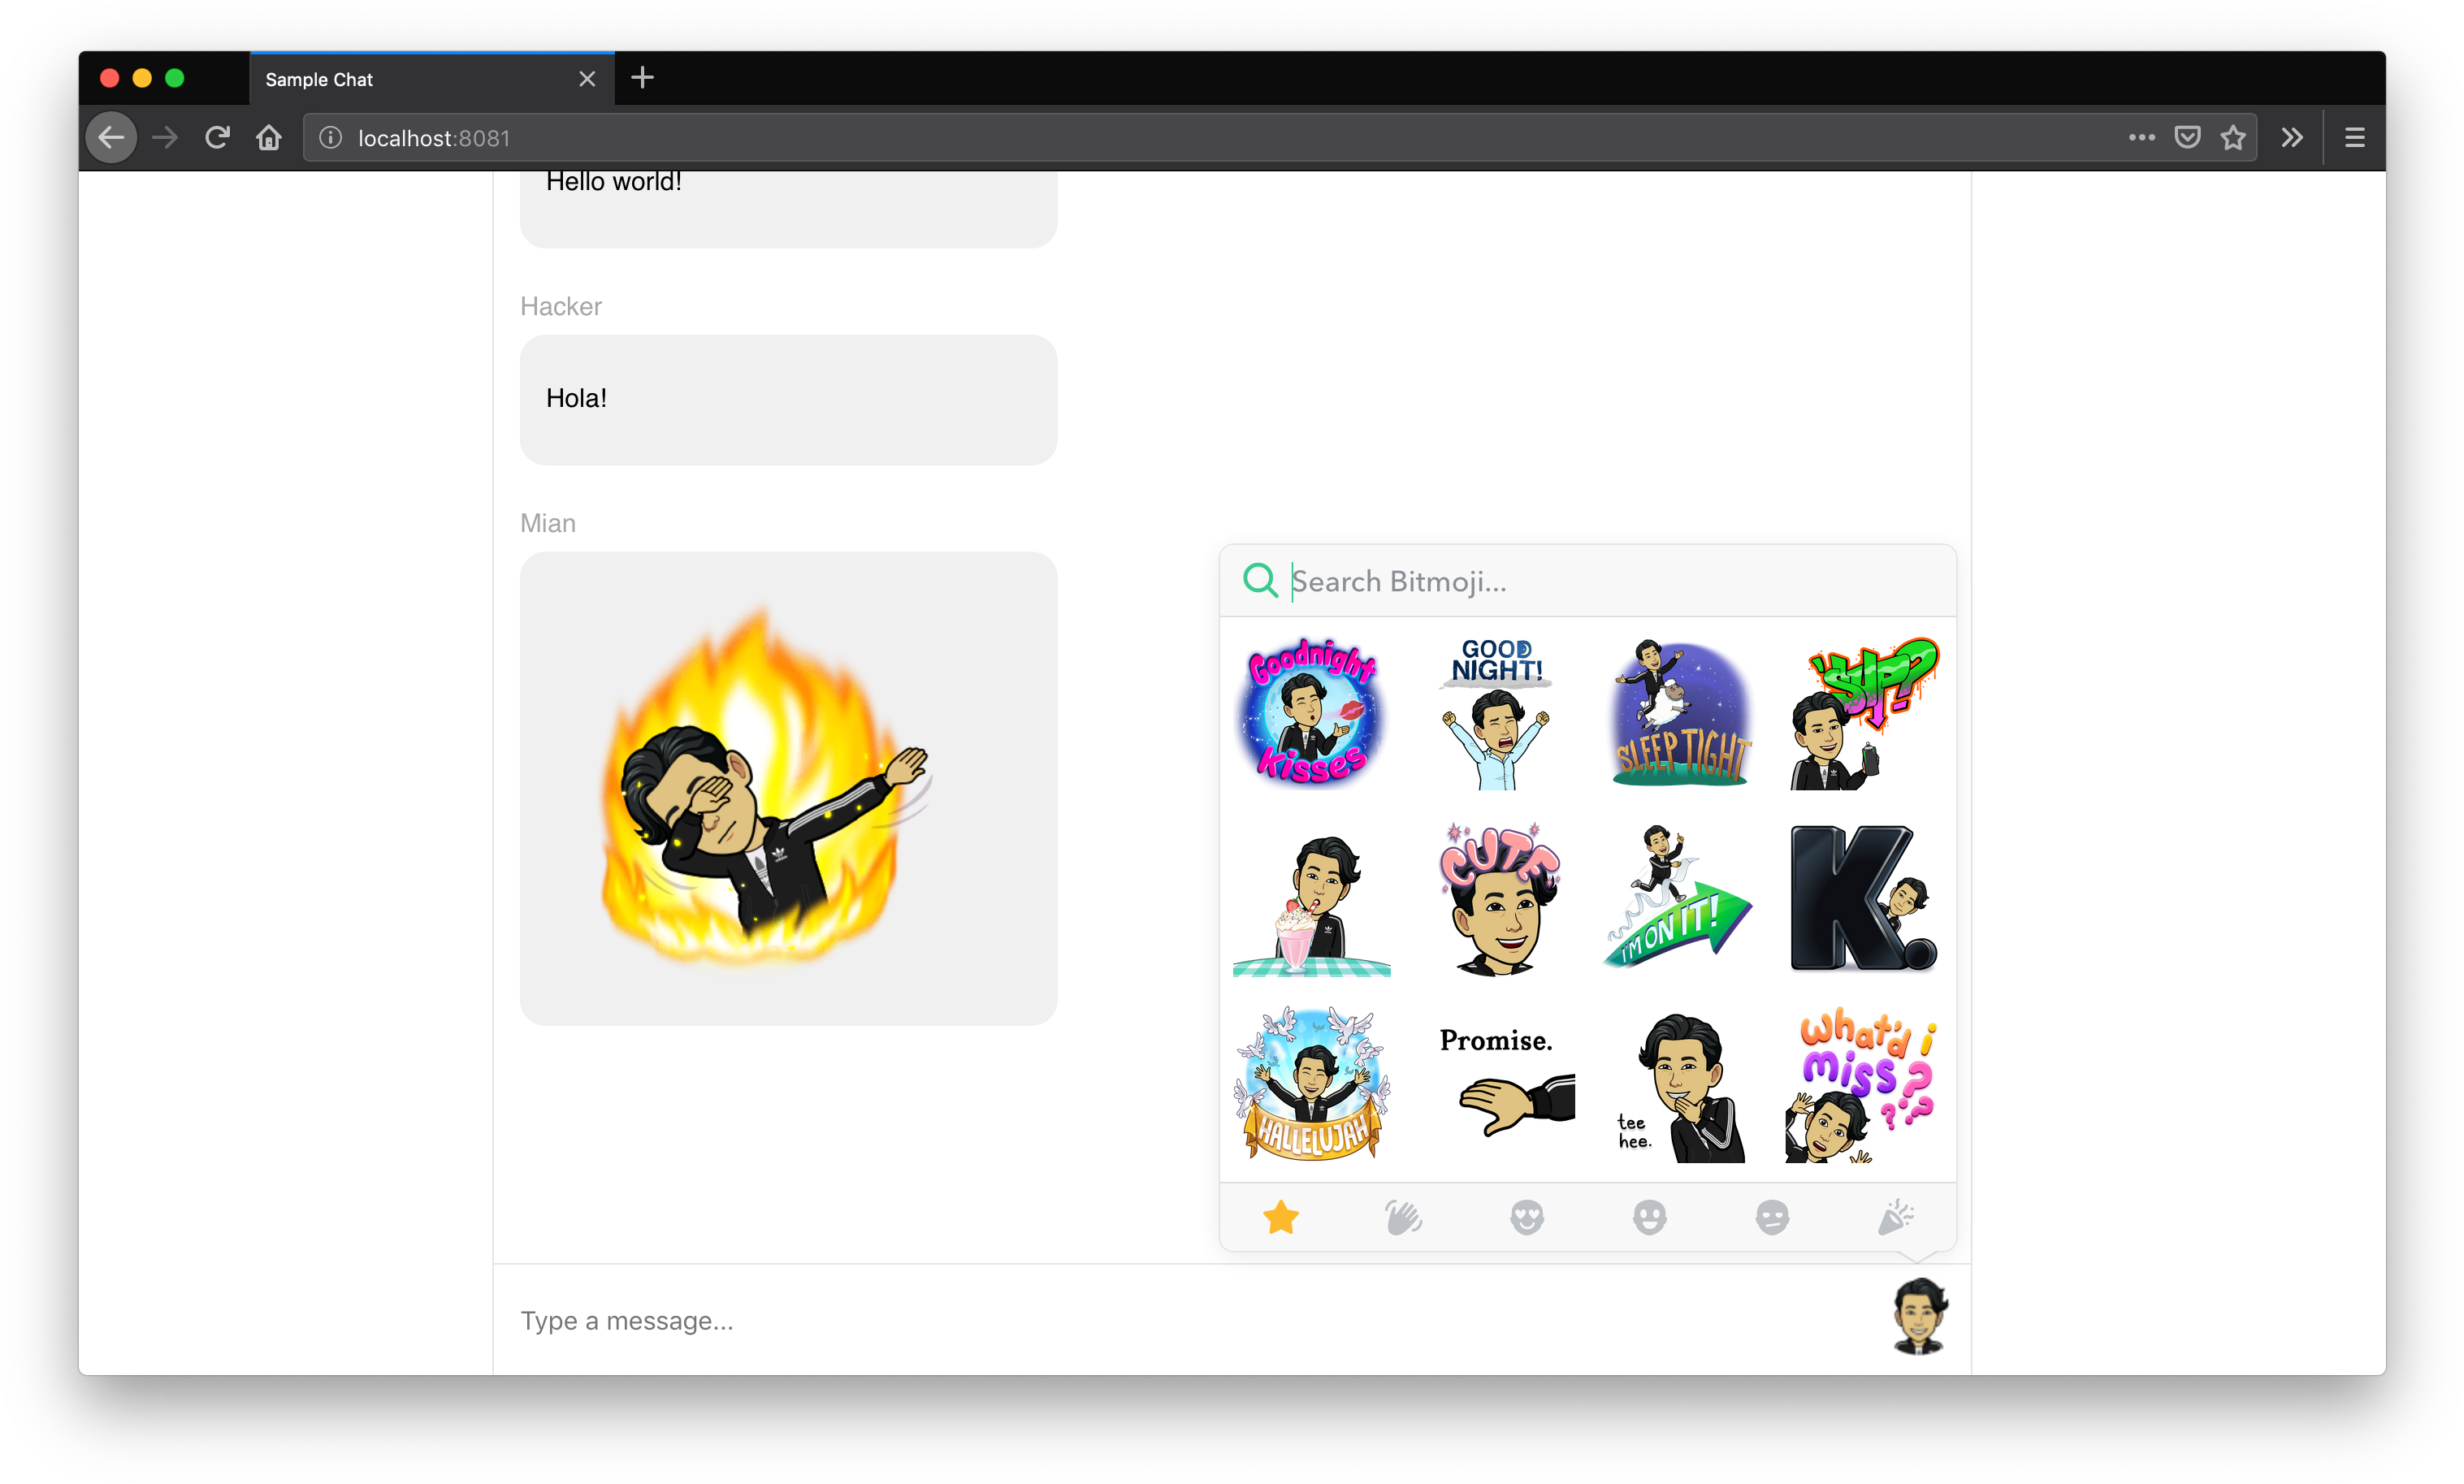
Task: Show more toolbar items chevron
Action: tap(2292, 137)
